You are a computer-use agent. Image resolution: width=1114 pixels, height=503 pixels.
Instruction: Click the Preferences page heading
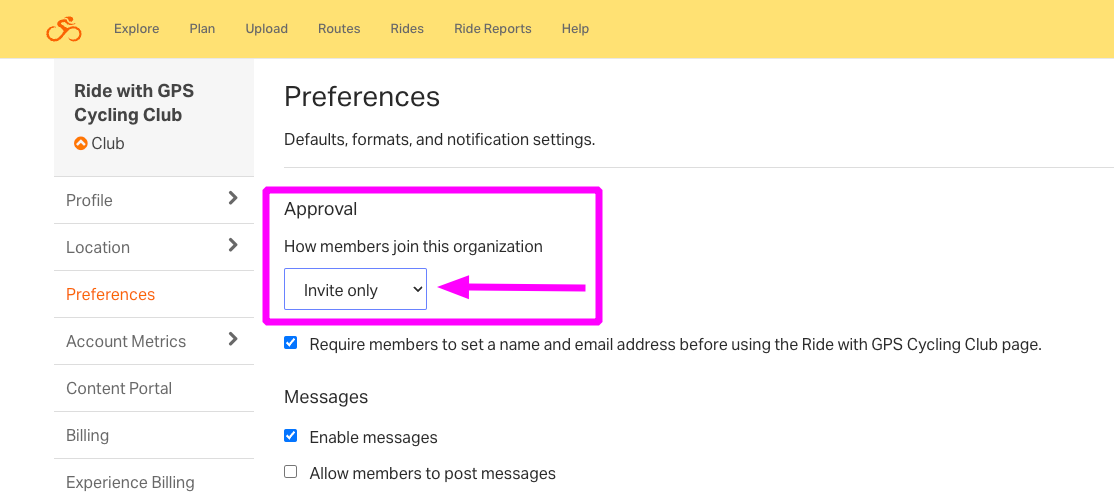pos(362,97)
